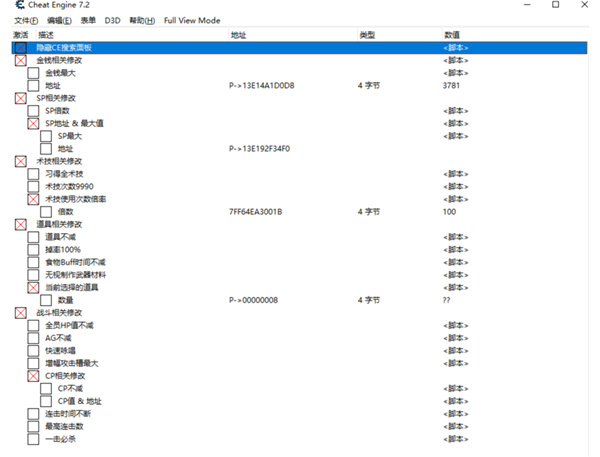Viewport: 600px width, 457px height.
Task: Uncheck the CP相关修改 checkbox
Action: click(x=33, y=376)
